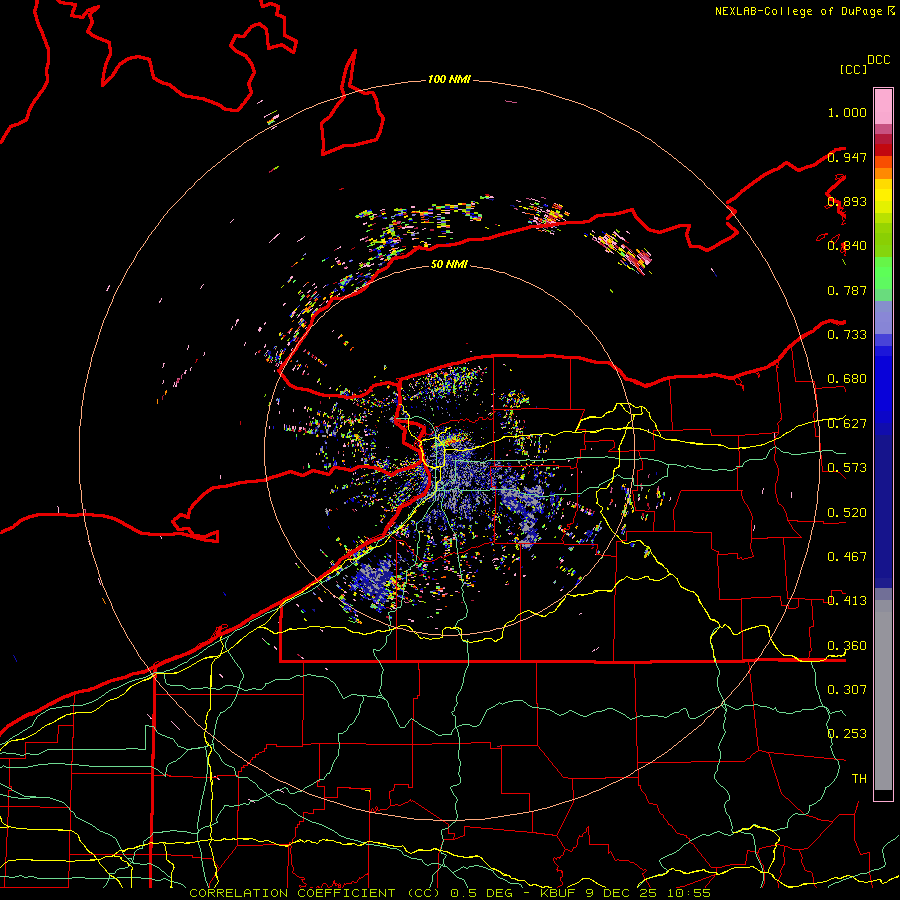Screen dimensions: 900x900
Task: Click the 0.467 scale value
Action: (x=847, y=557)
